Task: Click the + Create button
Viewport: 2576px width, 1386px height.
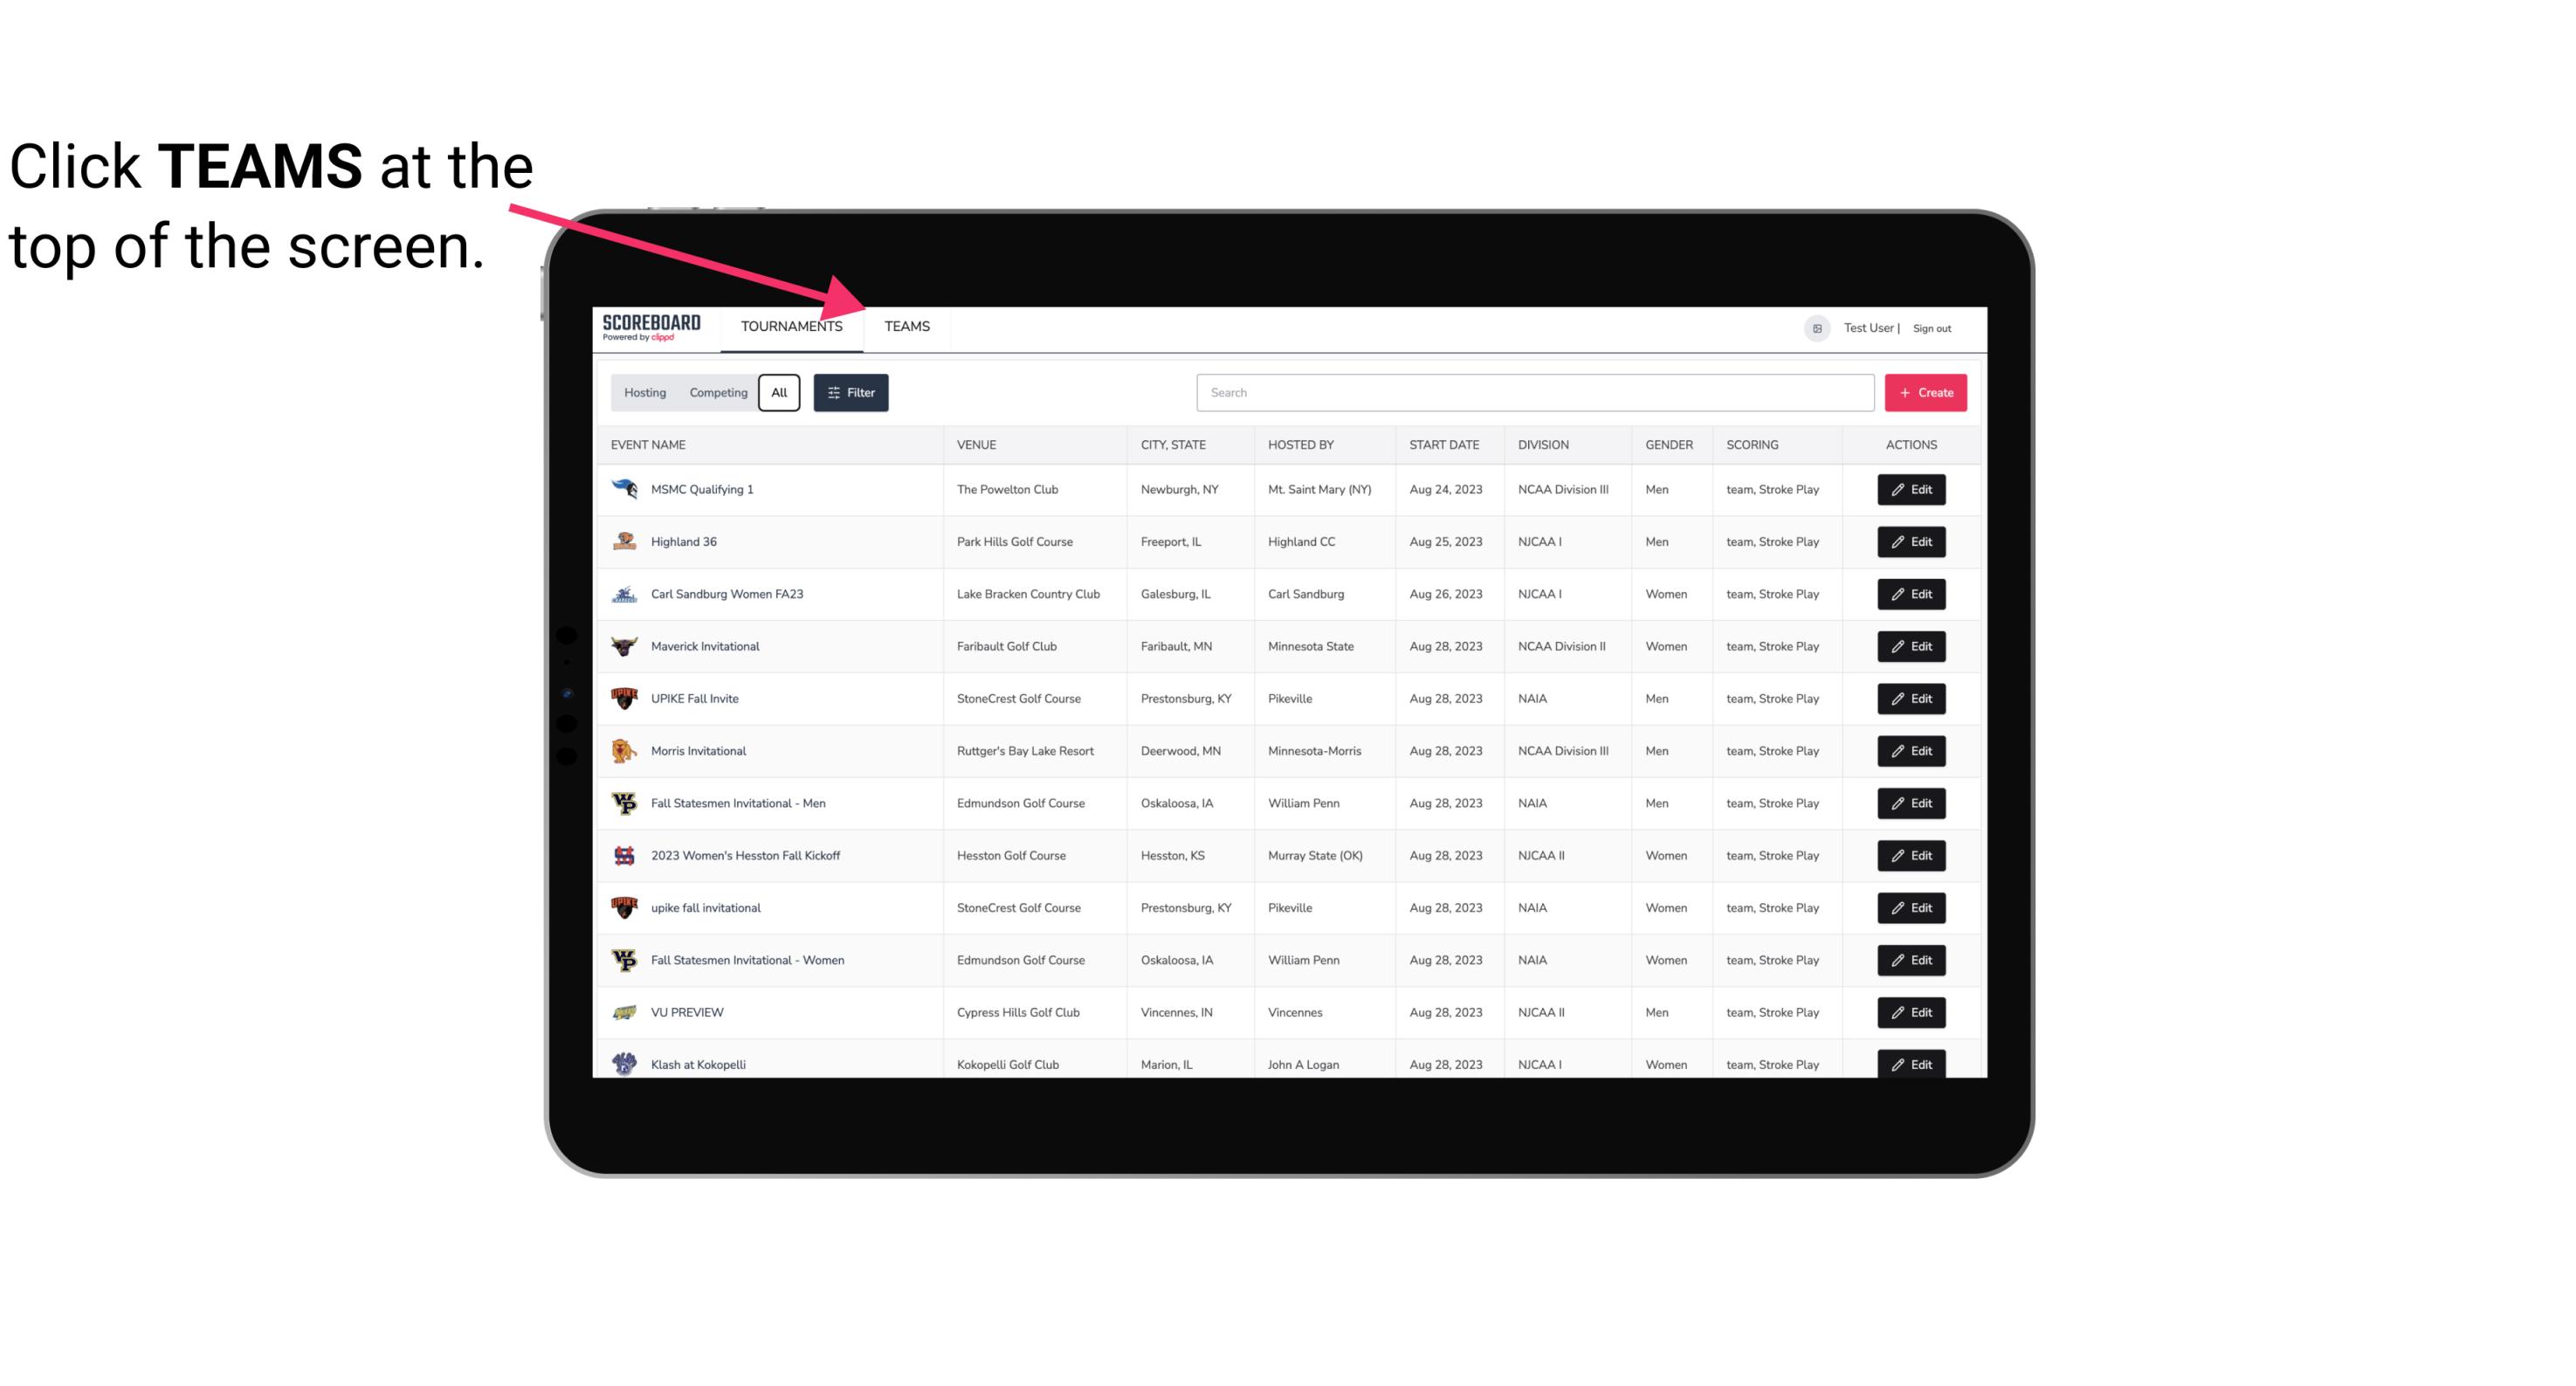Action: coord(1926,393)
